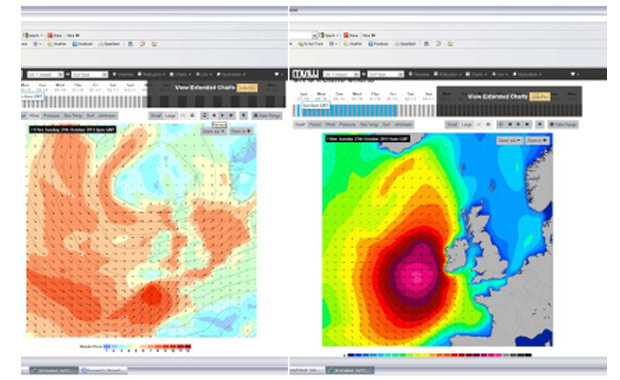This screenshot has width=620, height=380.
Task: Click Zoom out on right swell map
Action: click(510, 140)
